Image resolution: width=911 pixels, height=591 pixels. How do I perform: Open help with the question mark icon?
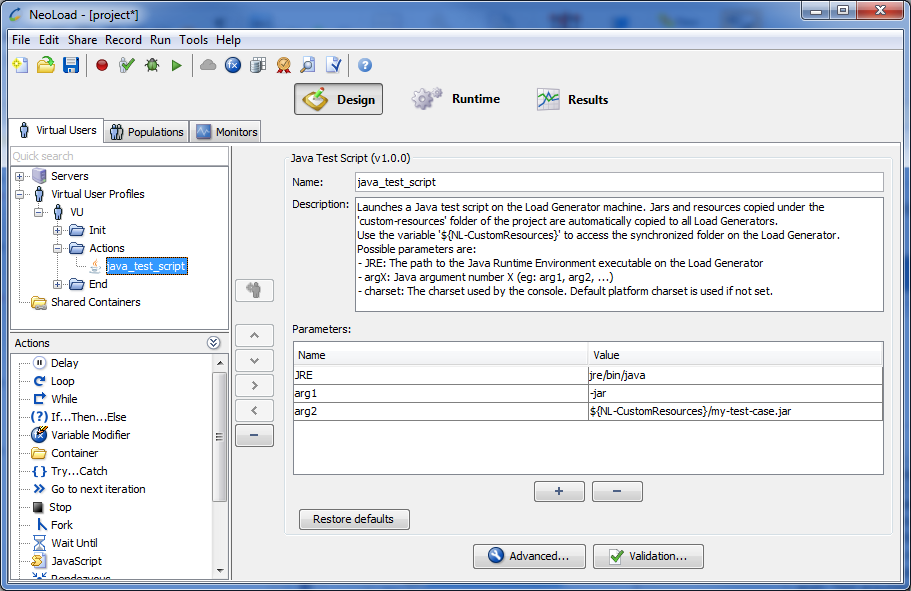(x=365, y=65)
